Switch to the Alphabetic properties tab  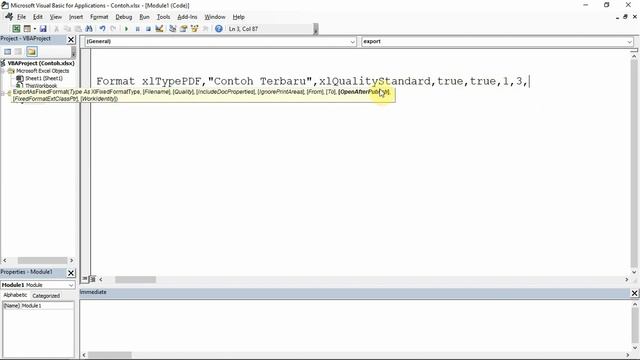(16, 295)
